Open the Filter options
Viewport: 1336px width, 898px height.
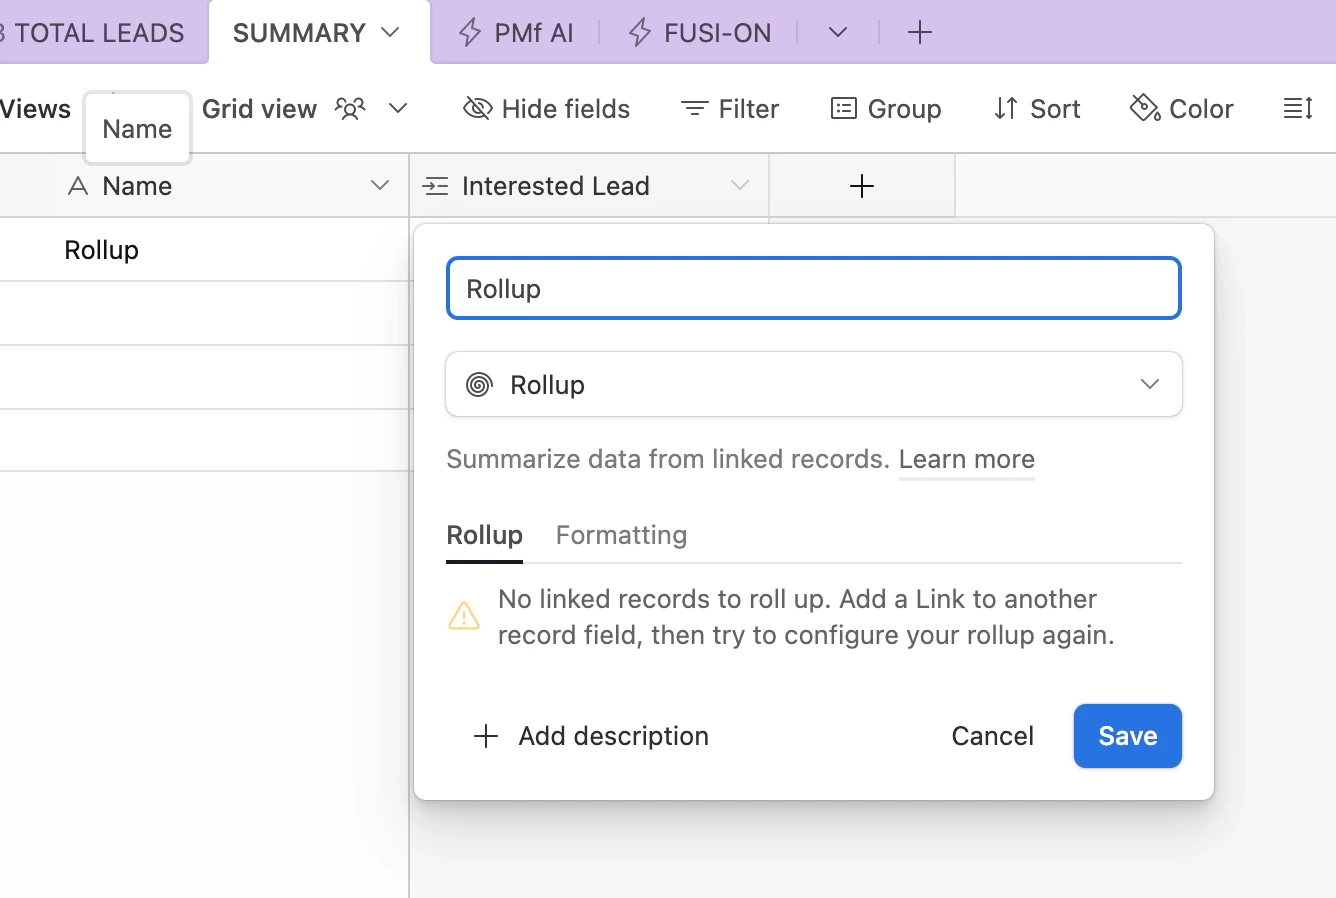[x=730, y=109]
